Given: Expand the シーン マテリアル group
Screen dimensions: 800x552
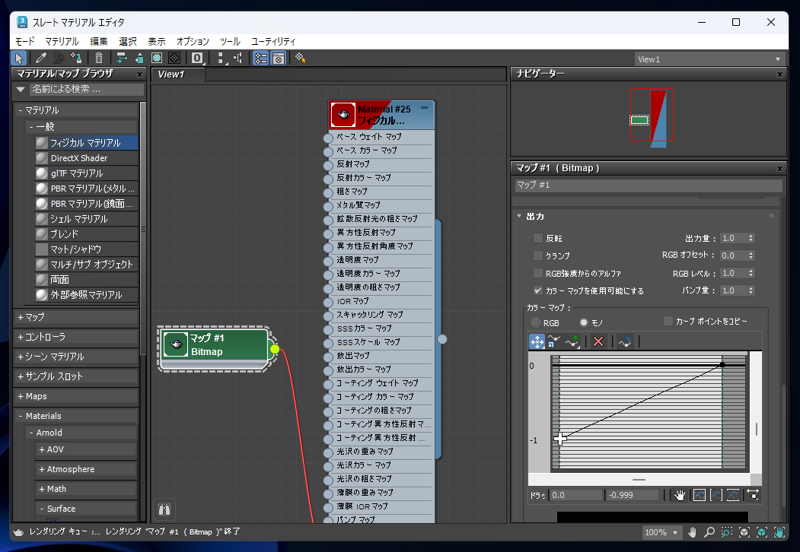Looking at the screenshot, I should pyautogui.click(x=20, y=357).
